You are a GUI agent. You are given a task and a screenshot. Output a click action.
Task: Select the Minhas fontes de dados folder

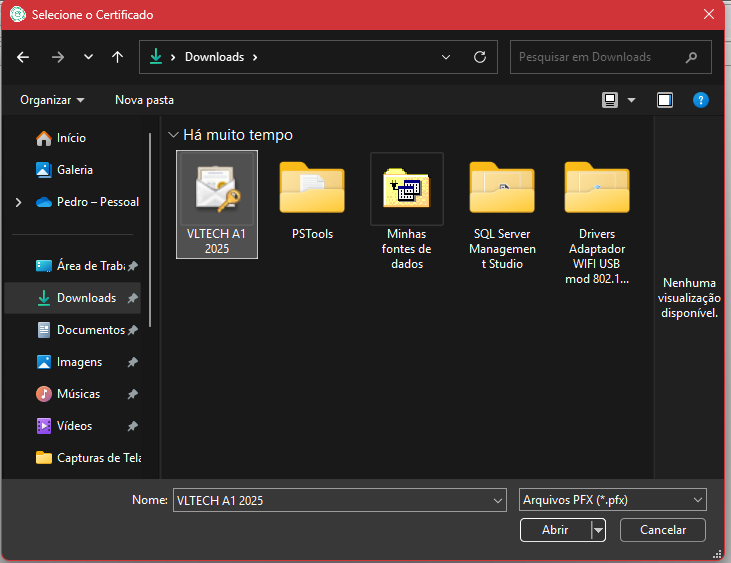[x=407, y=211]
